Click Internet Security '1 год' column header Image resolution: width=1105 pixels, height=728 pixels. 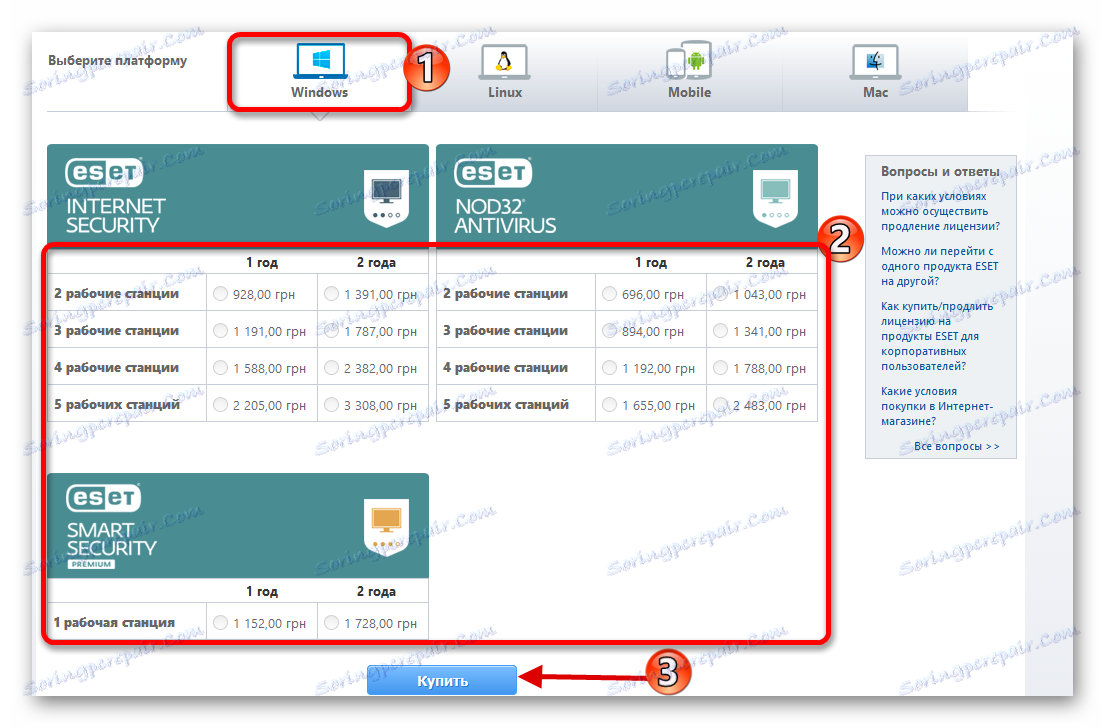pos(261,263)
